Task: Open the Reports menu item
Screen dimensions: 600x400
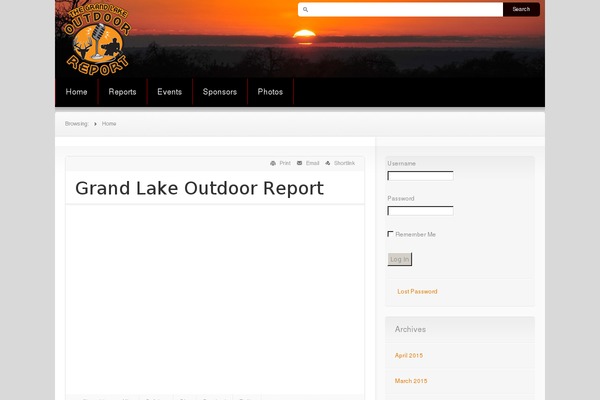Action: coord(122,92)
